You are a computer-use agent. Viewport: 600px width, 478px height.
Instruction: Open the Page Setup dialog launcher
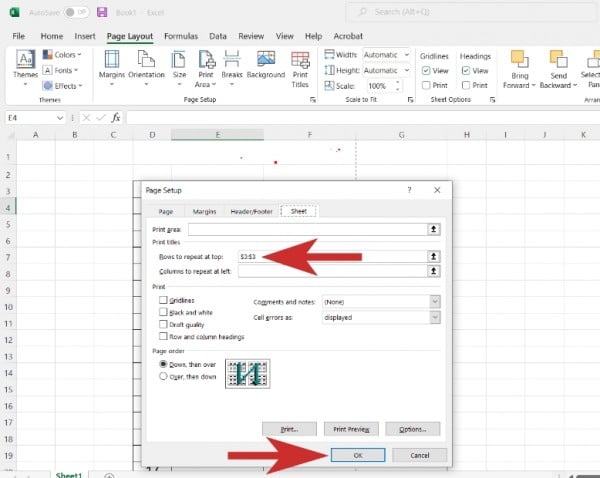coord(313,100)
